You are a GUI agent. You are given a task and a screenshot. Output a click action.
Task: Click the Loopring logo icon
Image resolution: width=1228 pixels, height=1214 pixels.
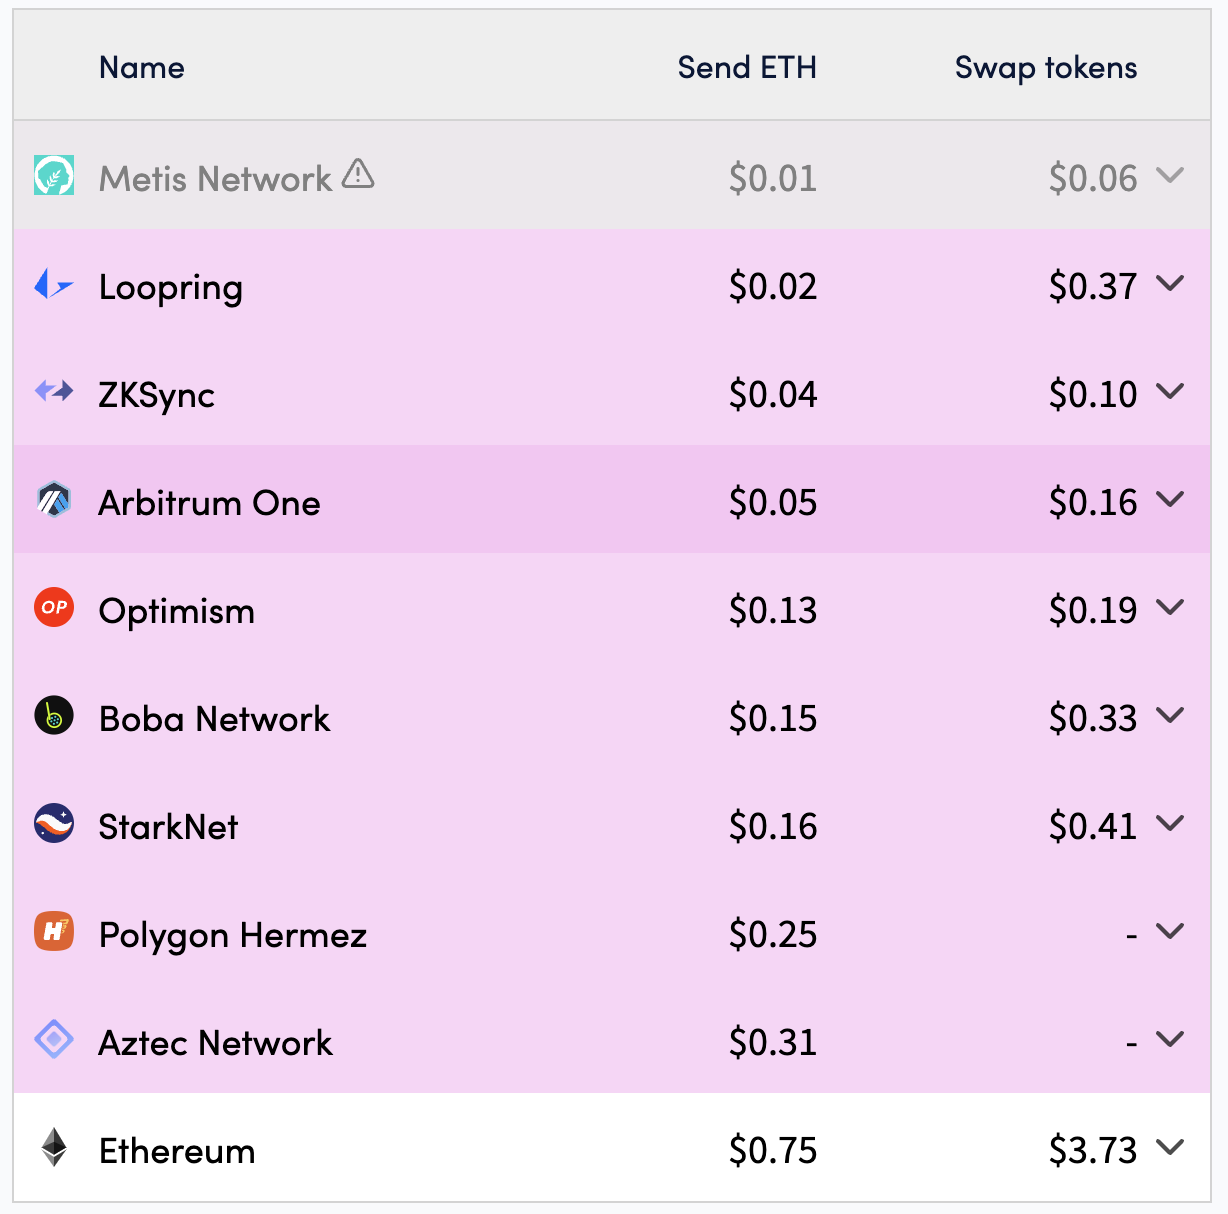pyautogui.click(x=54, y=285)
